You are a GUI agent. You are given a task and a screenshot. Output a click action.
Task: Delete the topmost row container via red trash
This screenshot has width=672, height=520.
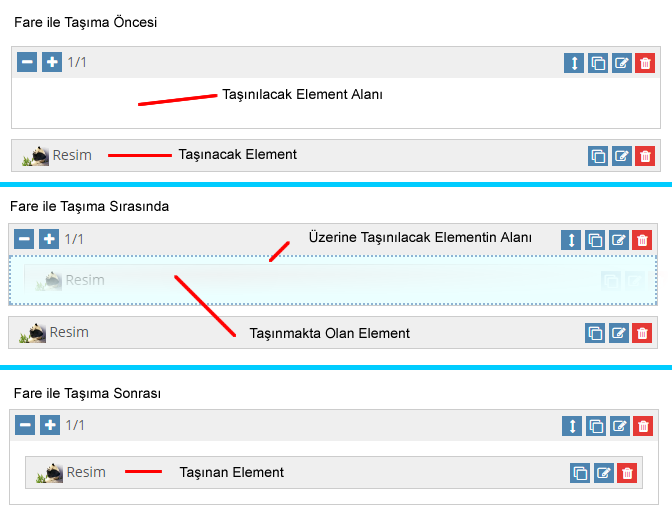[x=645, y=63]
